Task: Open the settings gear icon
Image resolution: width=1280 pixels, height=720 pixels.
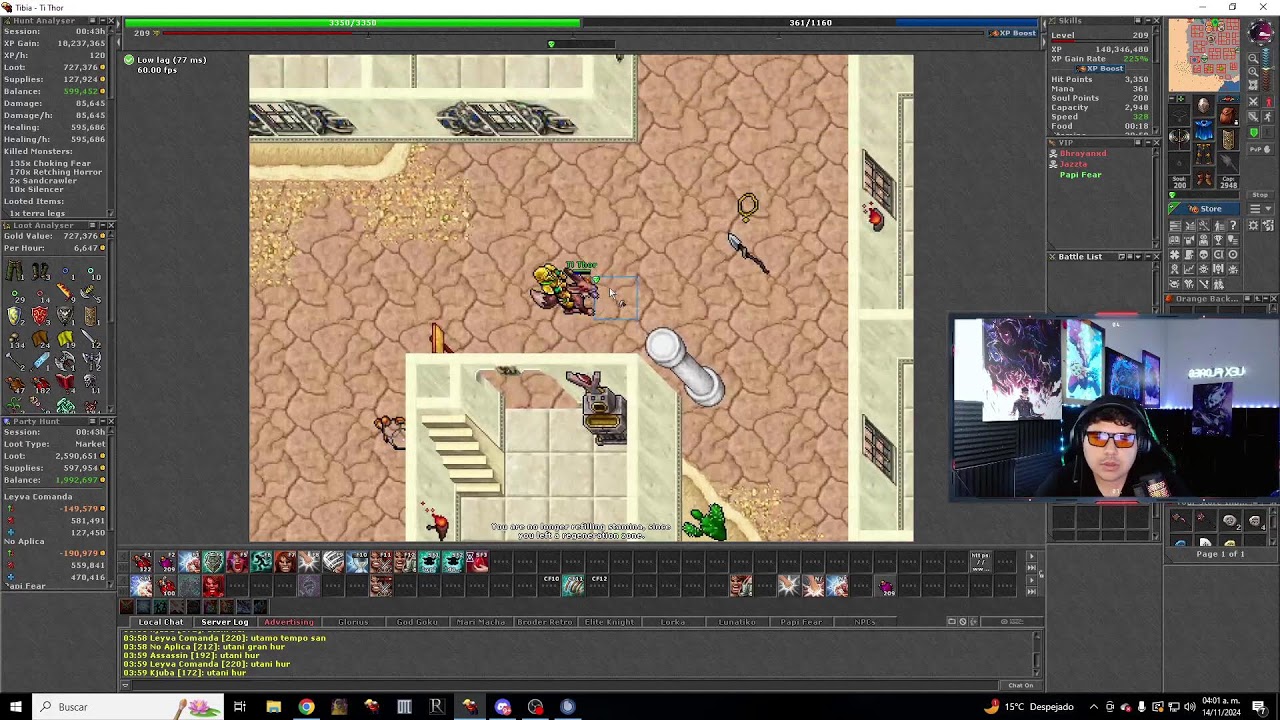Action: pos(1253,225)
